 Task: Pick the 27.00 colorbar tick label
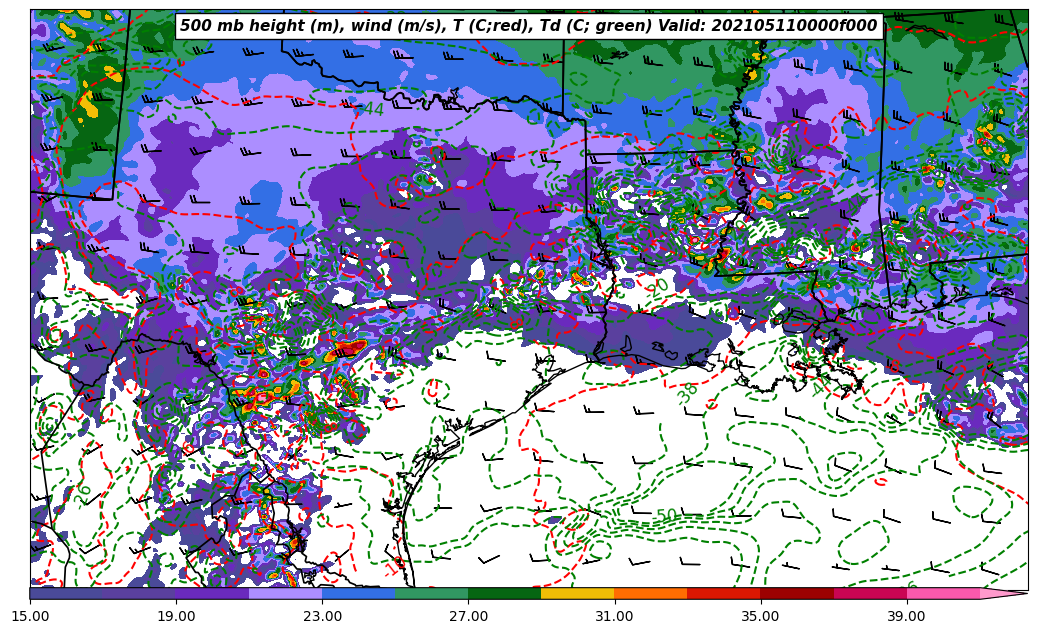[x=468, y=616]
